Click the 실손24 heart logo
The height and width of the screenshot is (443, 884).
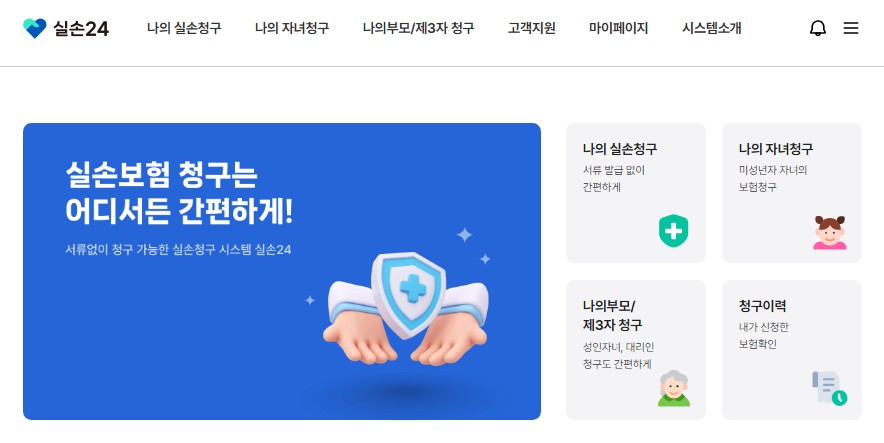pyautogui.click(x=34, y=28)
